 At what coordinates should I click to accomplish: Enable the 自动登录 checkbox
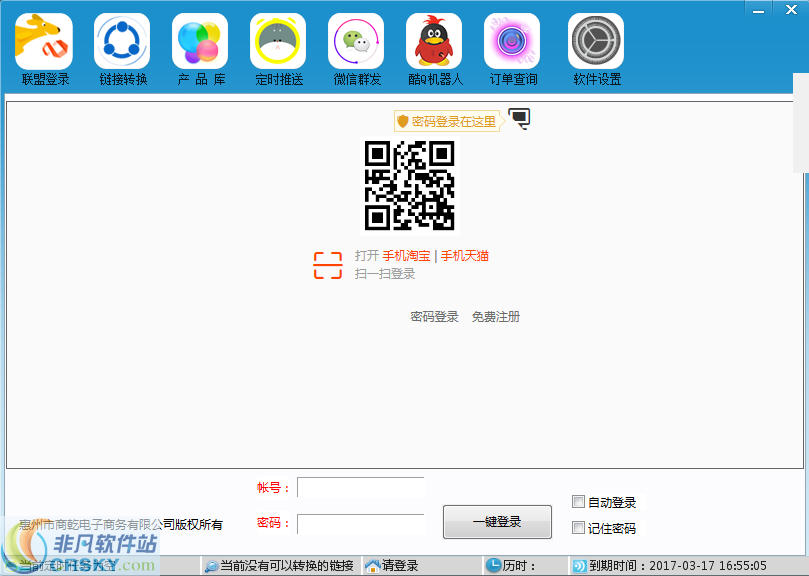point(578,502)
